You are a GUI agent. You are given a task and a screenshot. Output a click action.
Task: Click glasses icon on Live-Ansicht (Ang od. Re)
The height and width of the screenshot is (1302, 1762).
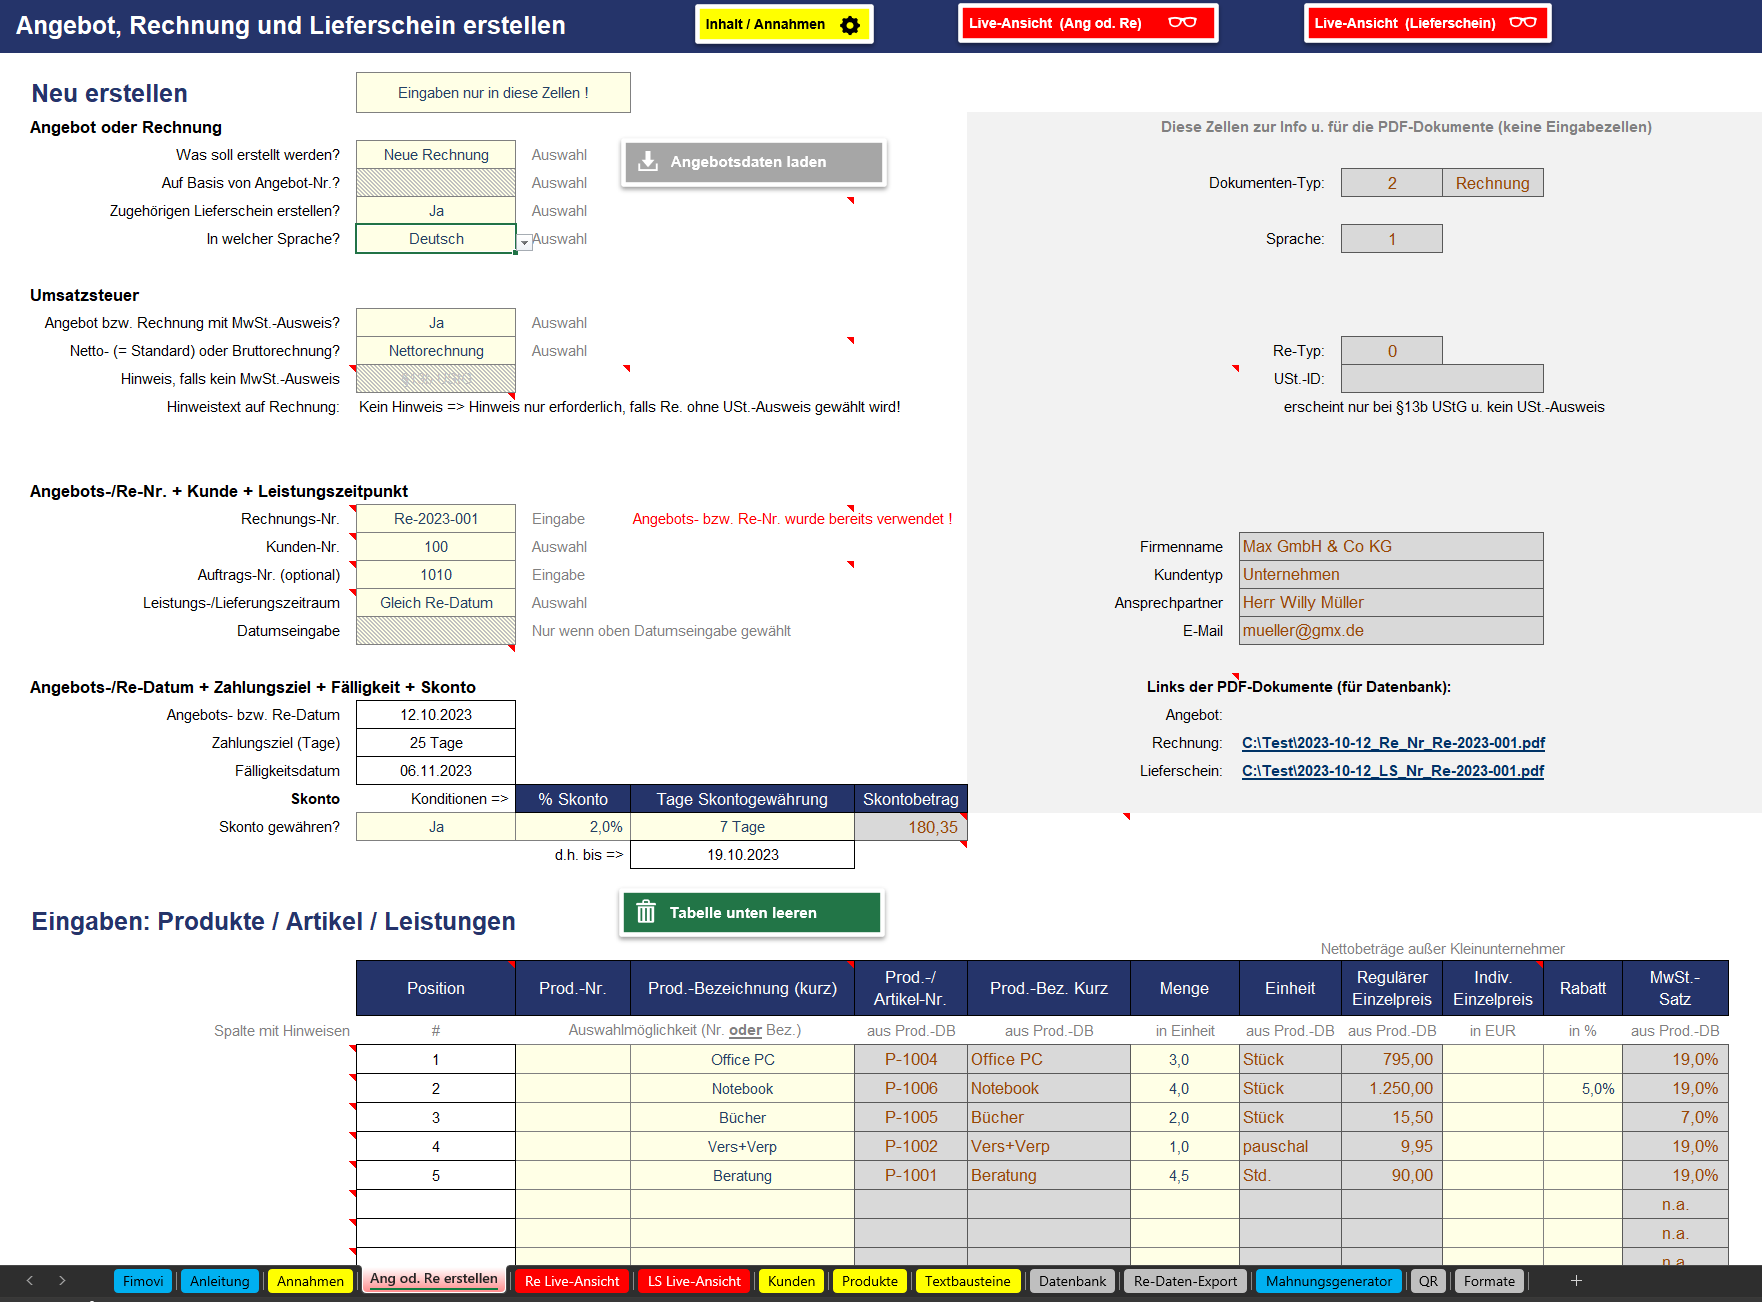point(1182,23)
